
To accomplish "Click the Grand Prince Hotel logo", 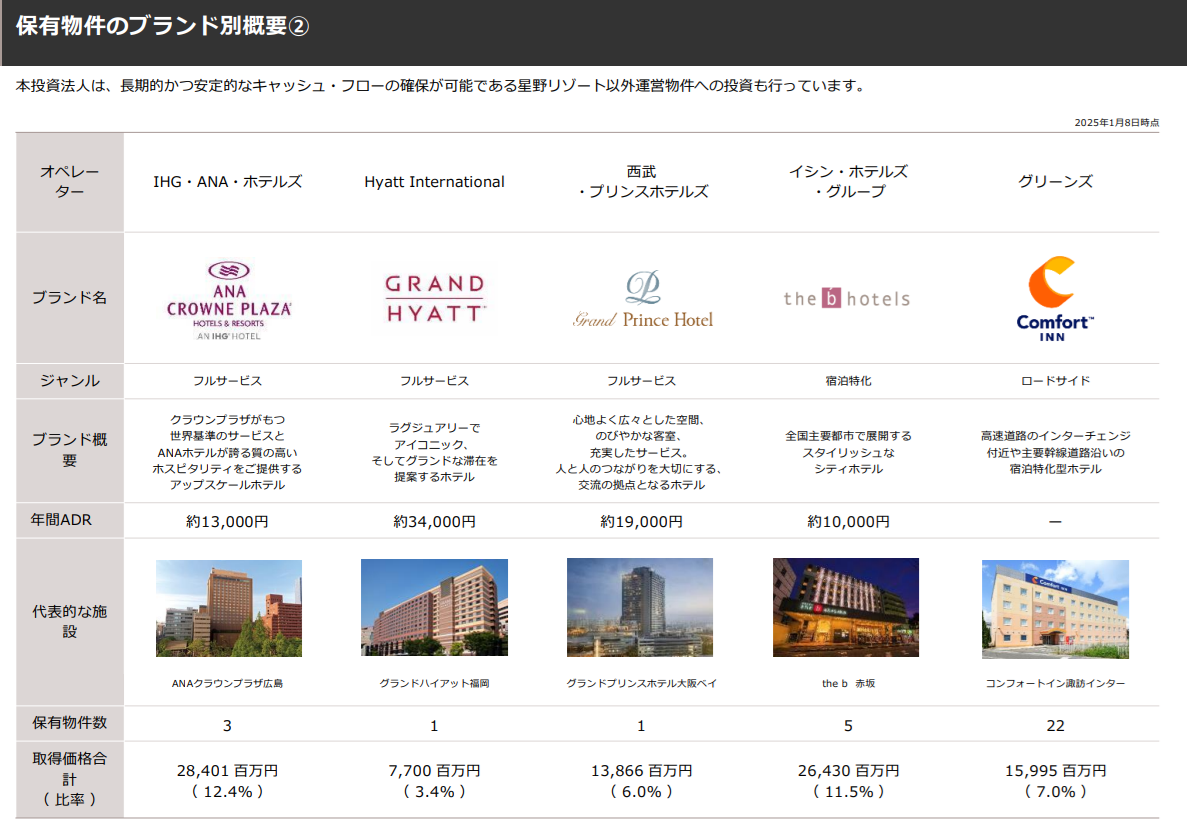I will [642, 300].
